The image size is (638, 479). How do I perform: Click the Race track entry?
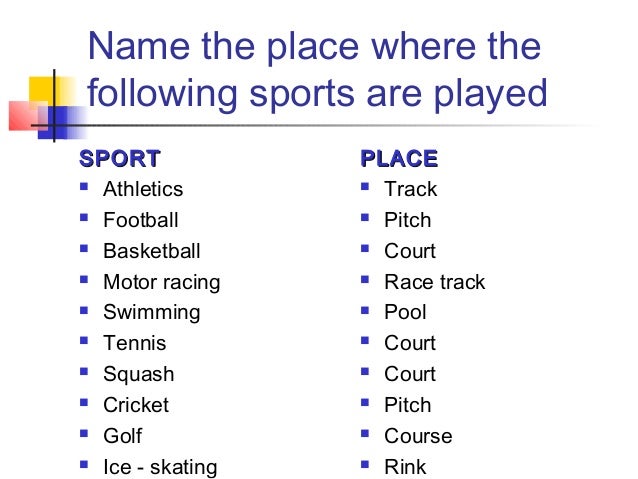point(435,282)
